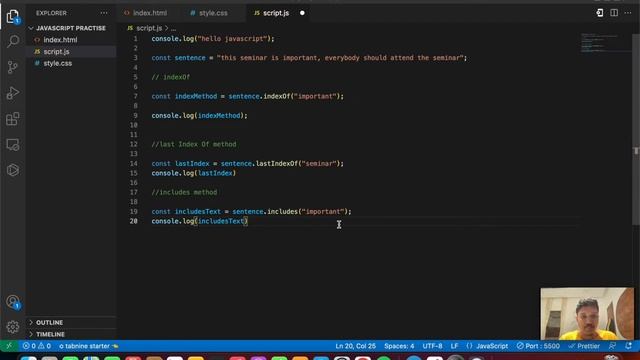Click Ln 20, Col 25 in status bar
640x360 pixels.
click(x=356, y=346)
